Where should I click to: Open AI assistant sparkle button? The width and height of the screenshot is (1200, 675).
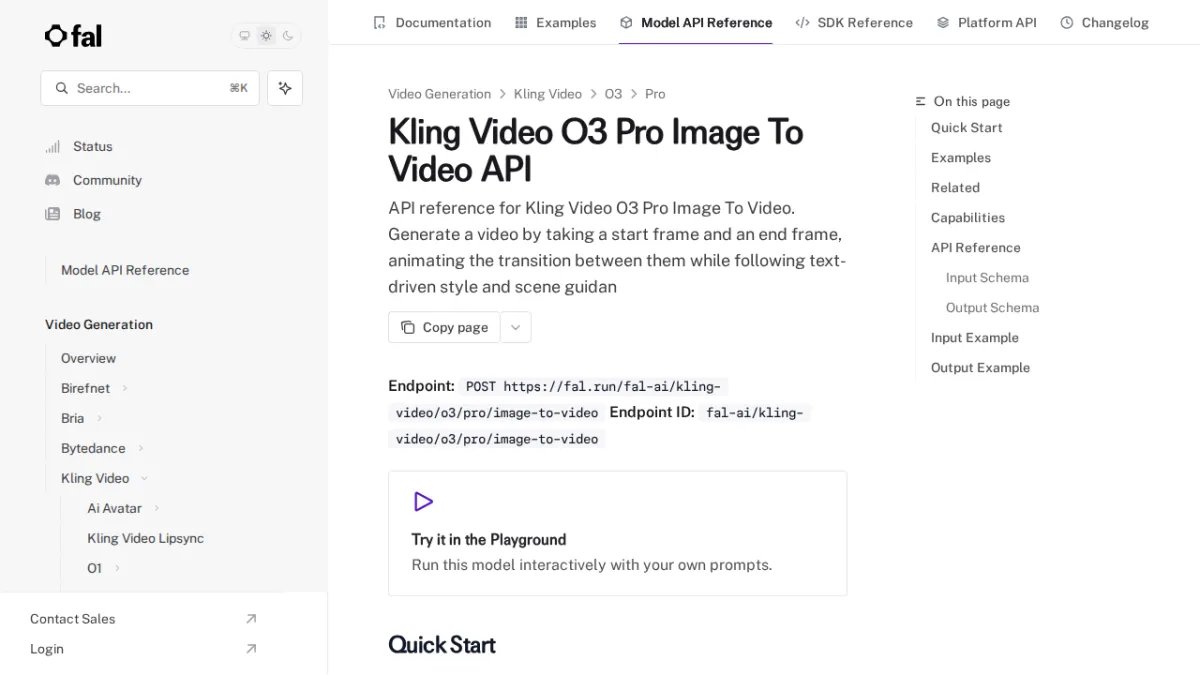pos(285,88)
